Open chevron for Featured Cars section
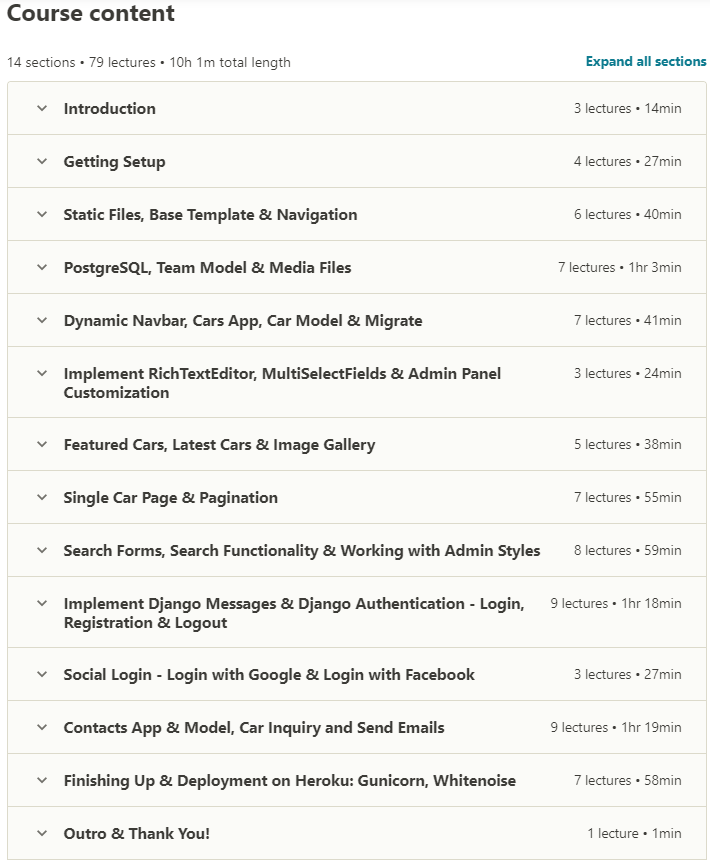Image resolution: width=710 pixels, height=863 pixels. [x=42, y=444]
